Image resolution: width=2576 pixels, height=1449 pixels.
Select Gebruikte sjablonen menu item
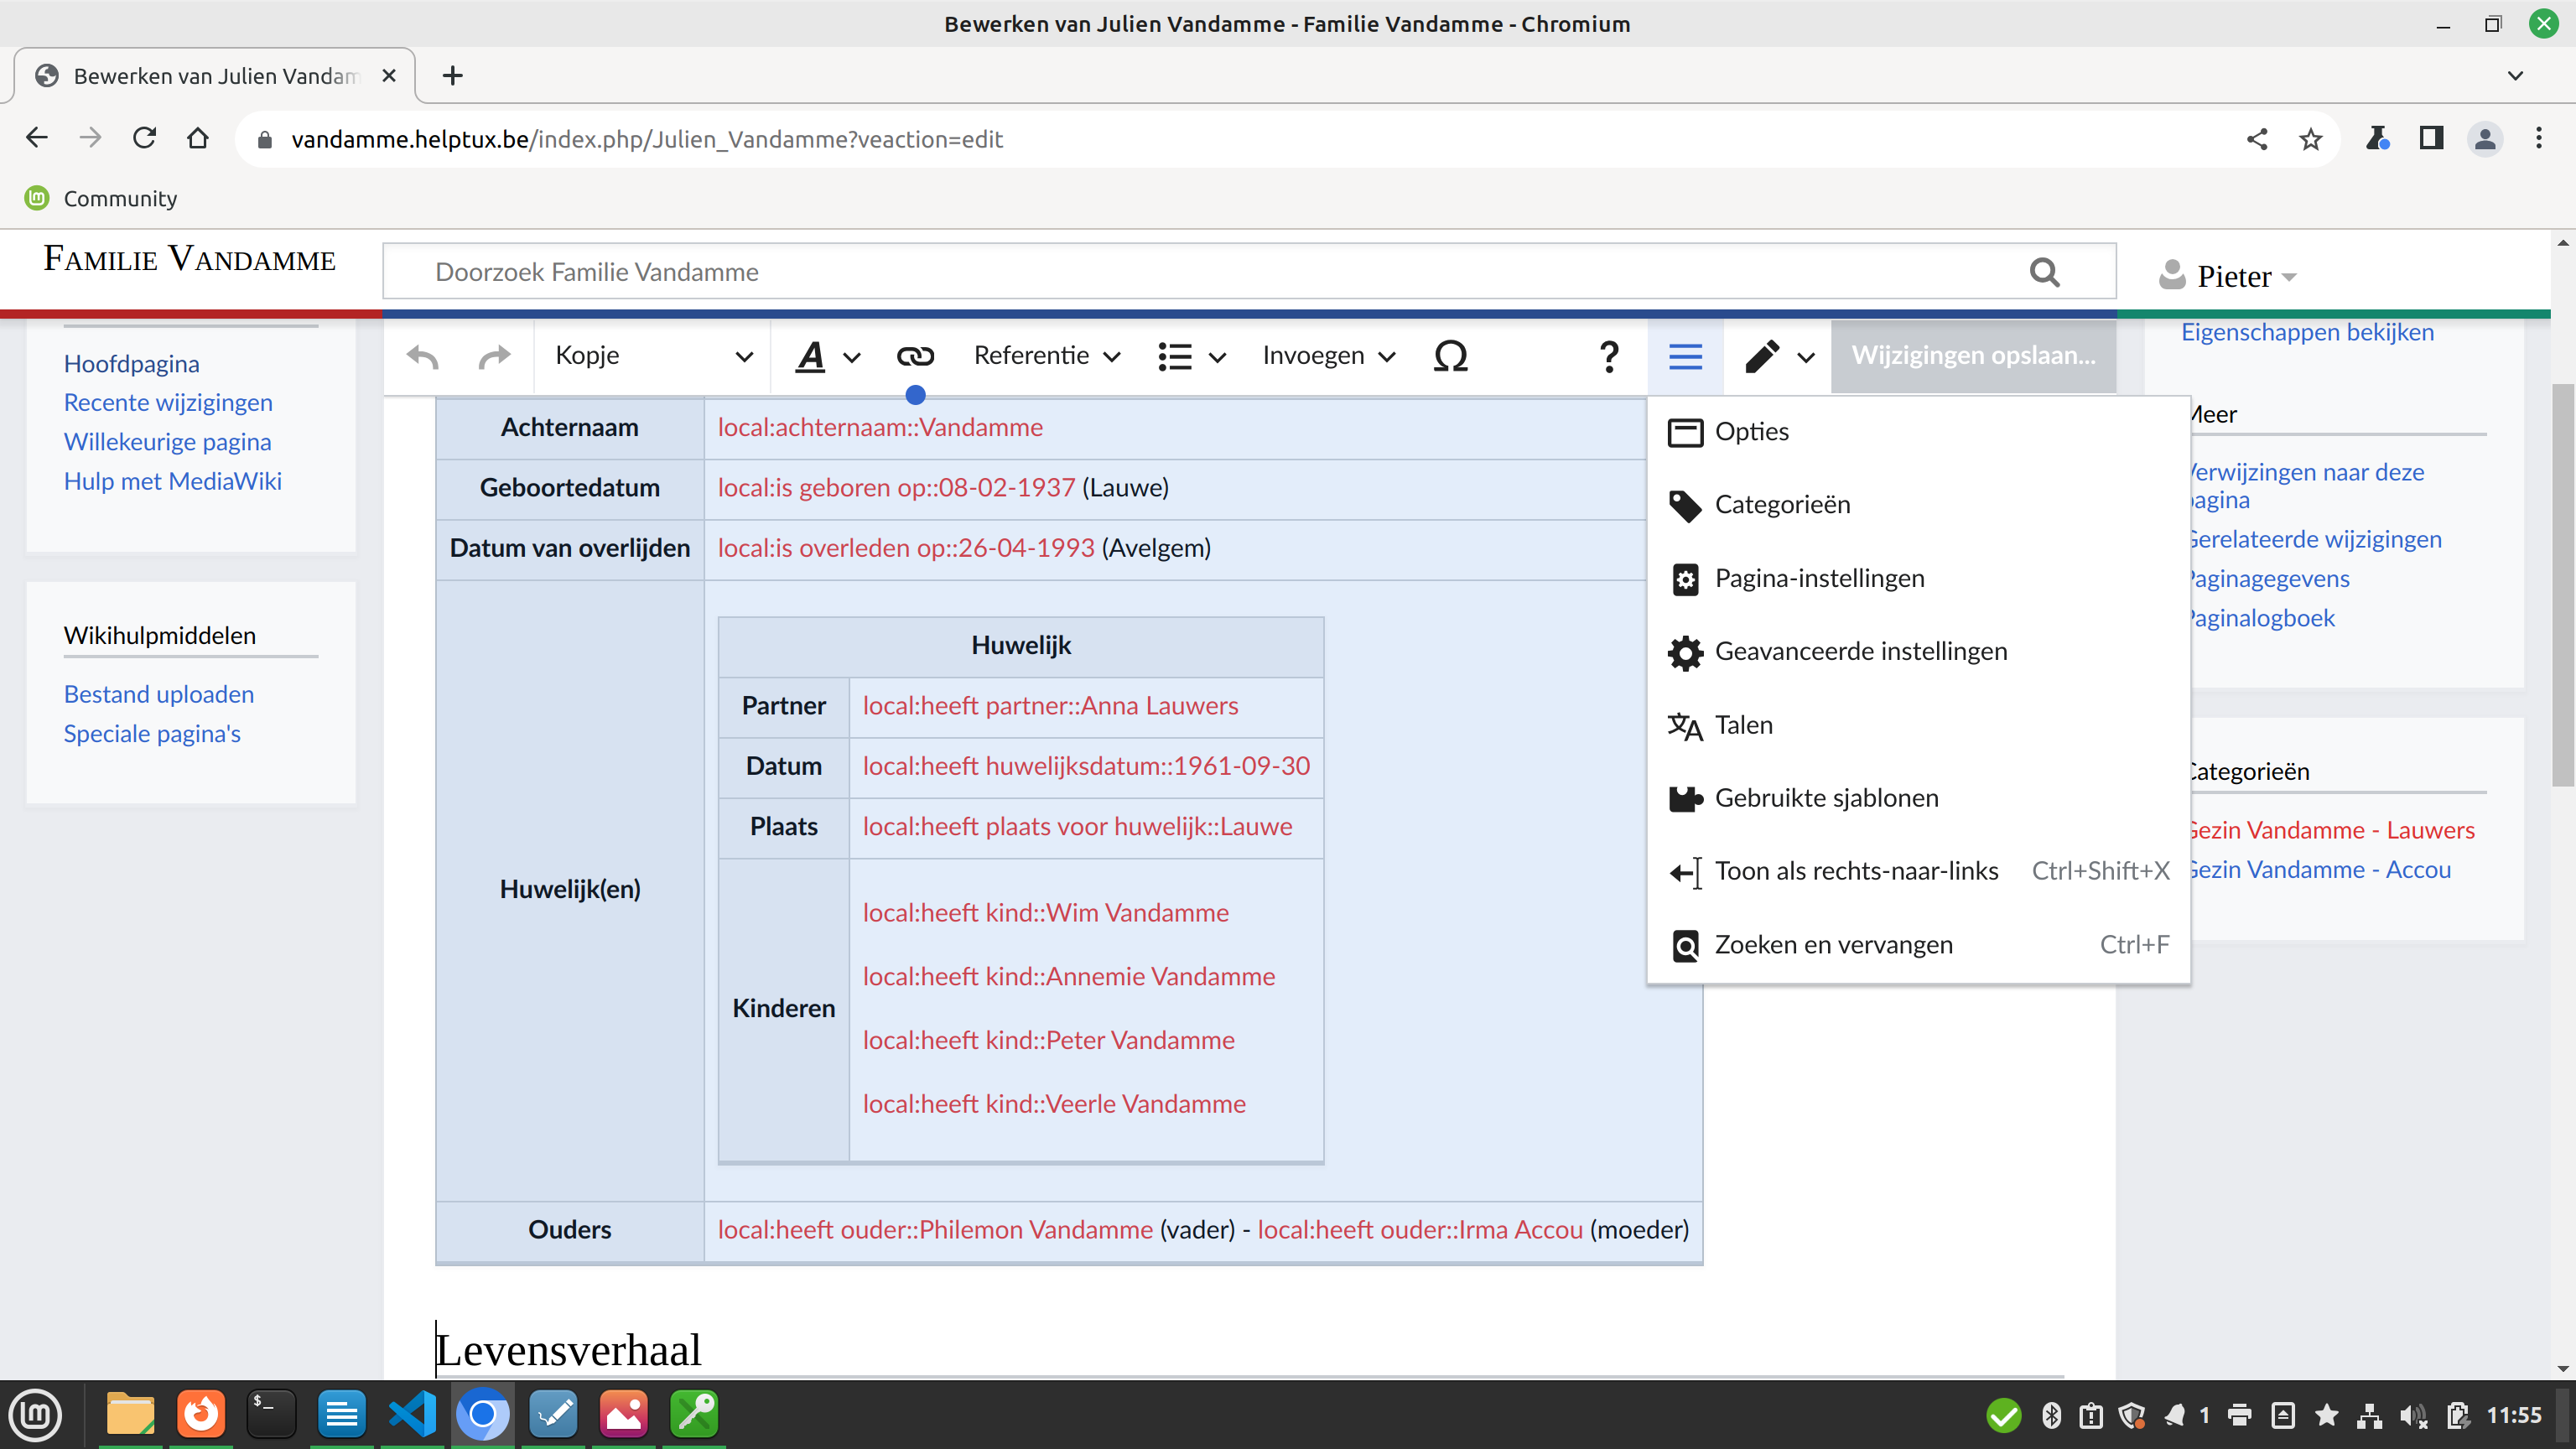click(x=1826, y=798)
